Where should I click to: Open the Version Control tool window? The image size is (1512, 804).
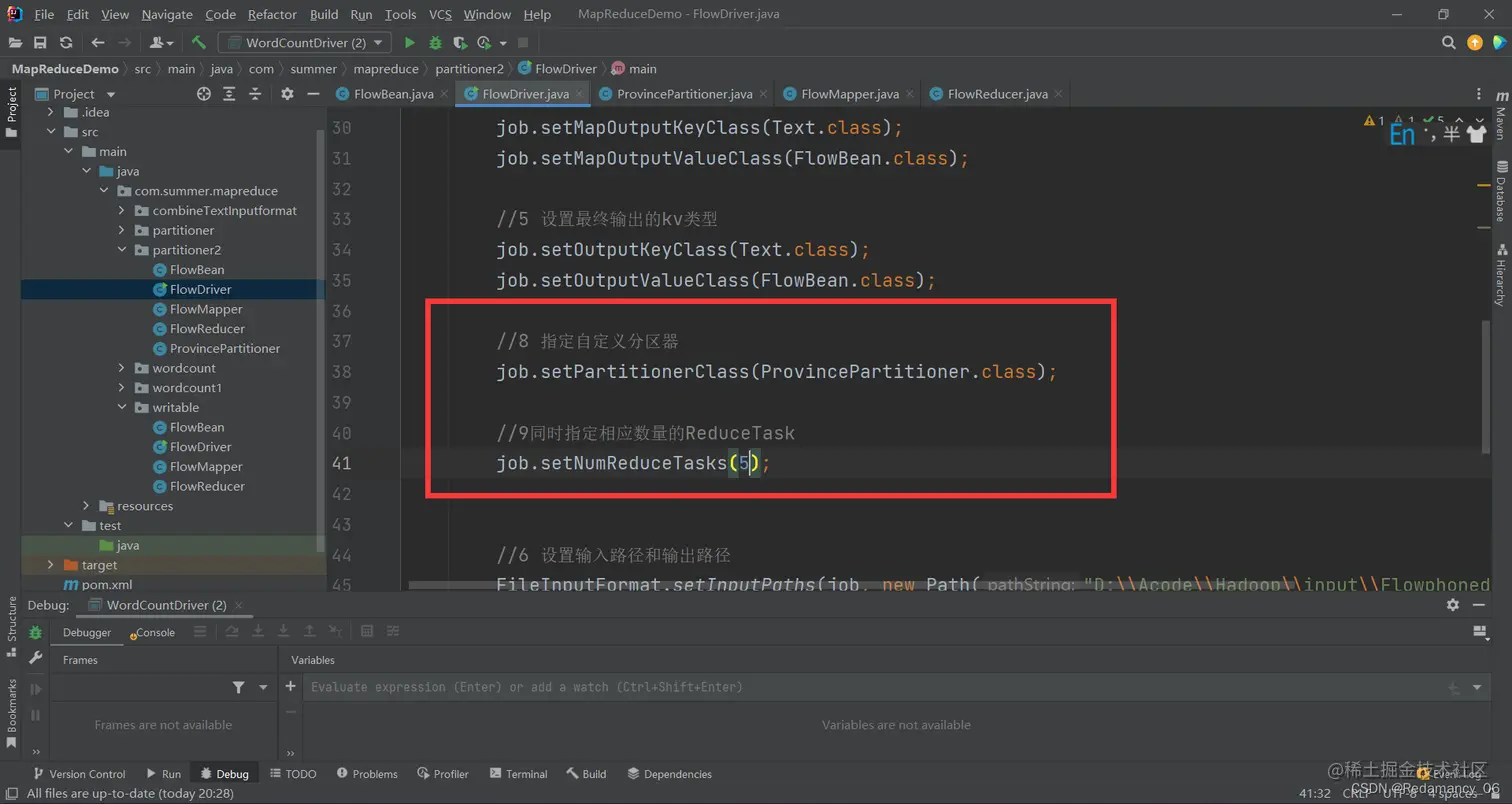79,774
